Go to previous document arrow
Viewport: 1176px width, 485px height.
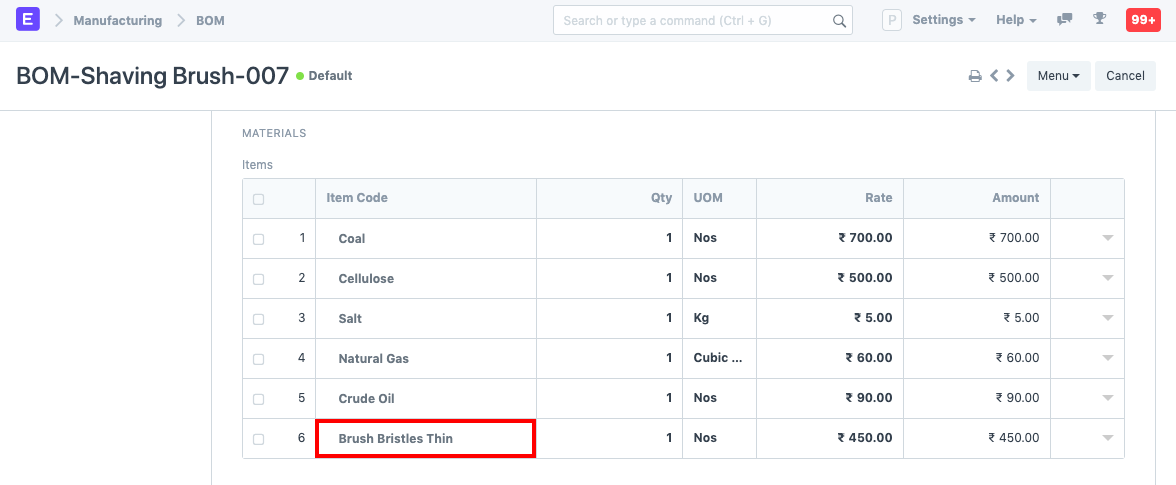click(994, 76)
